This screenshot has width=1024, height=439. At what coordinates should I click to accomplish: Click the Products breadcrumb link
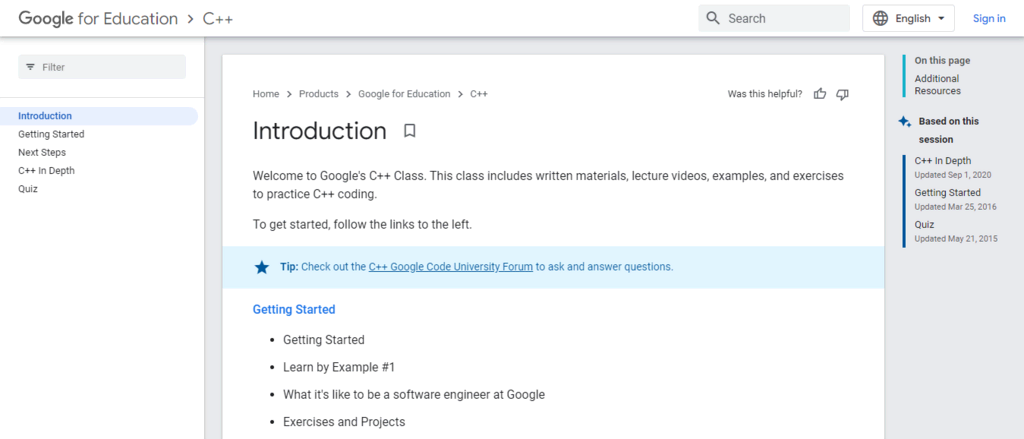coord(318,94)
